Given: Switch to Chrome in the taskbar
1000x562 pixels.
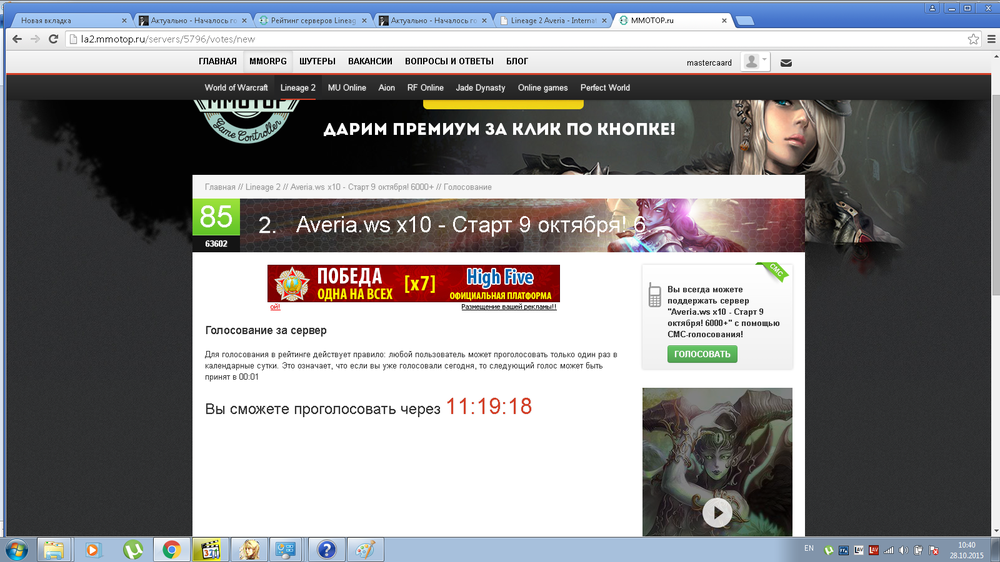Looking at the screenshot, I should click(171, 550).
